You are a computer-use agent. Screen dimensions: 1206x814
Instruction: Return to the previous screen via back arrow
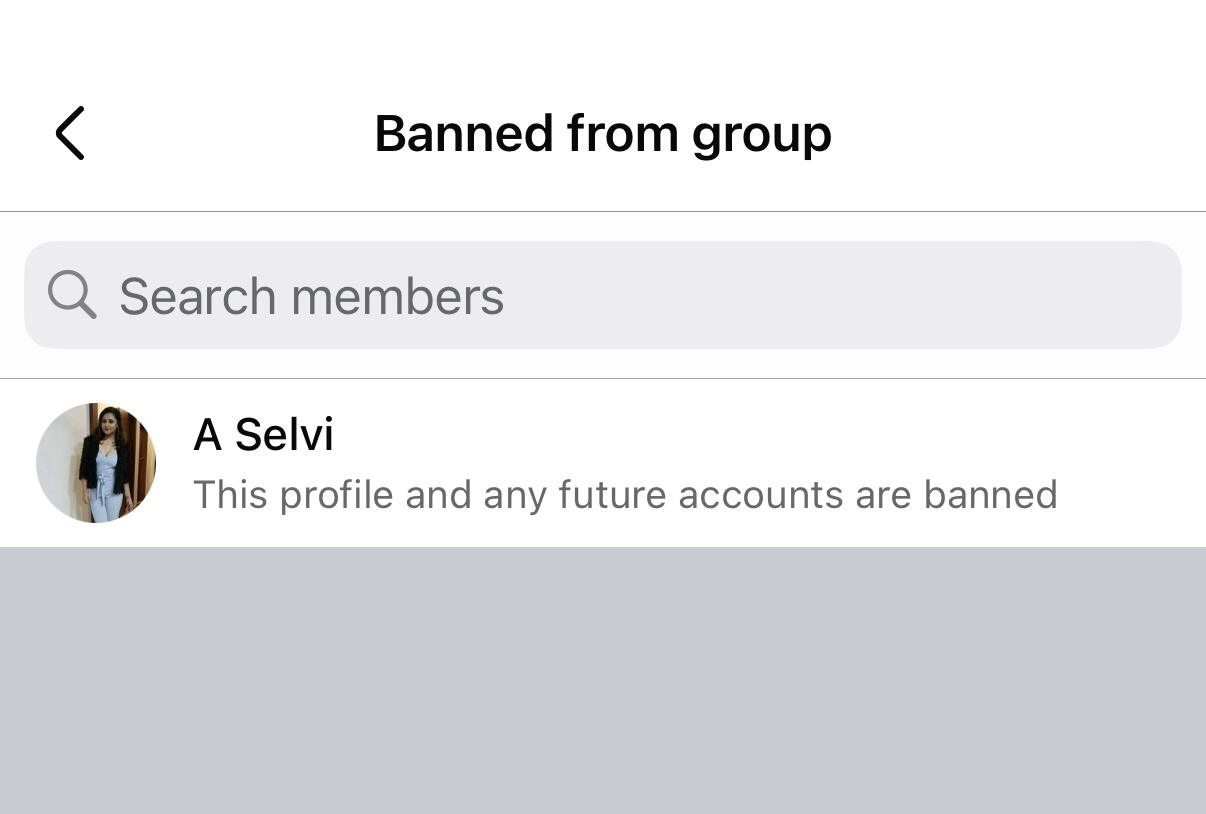(70, 133)
